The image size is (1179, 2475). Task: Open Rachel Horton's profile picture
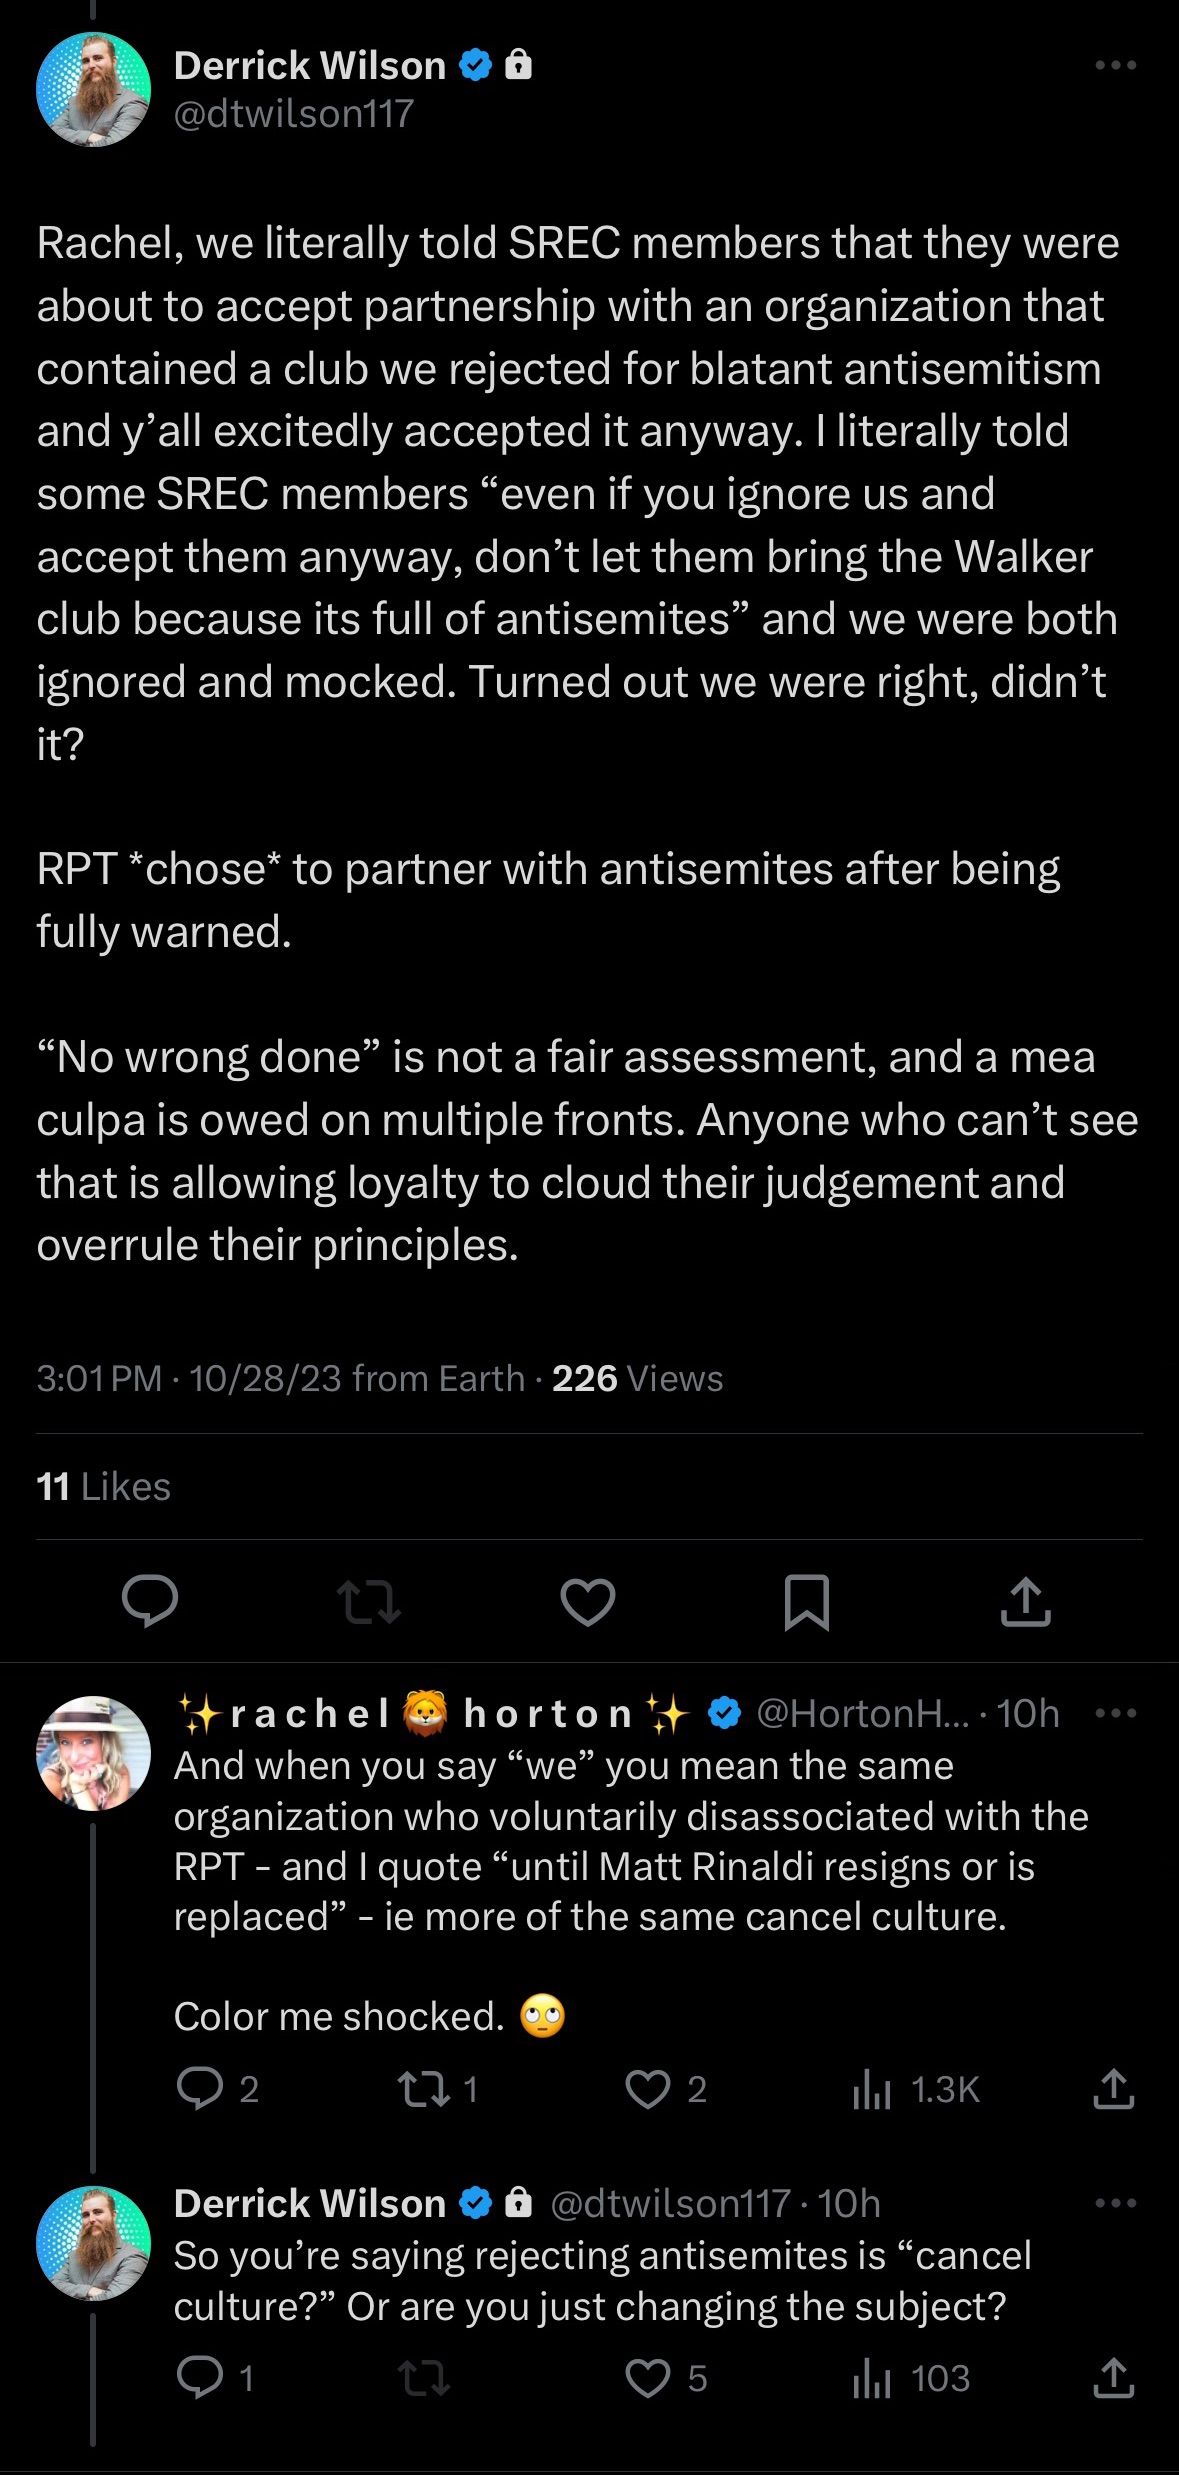click(x=93, y=1753)
